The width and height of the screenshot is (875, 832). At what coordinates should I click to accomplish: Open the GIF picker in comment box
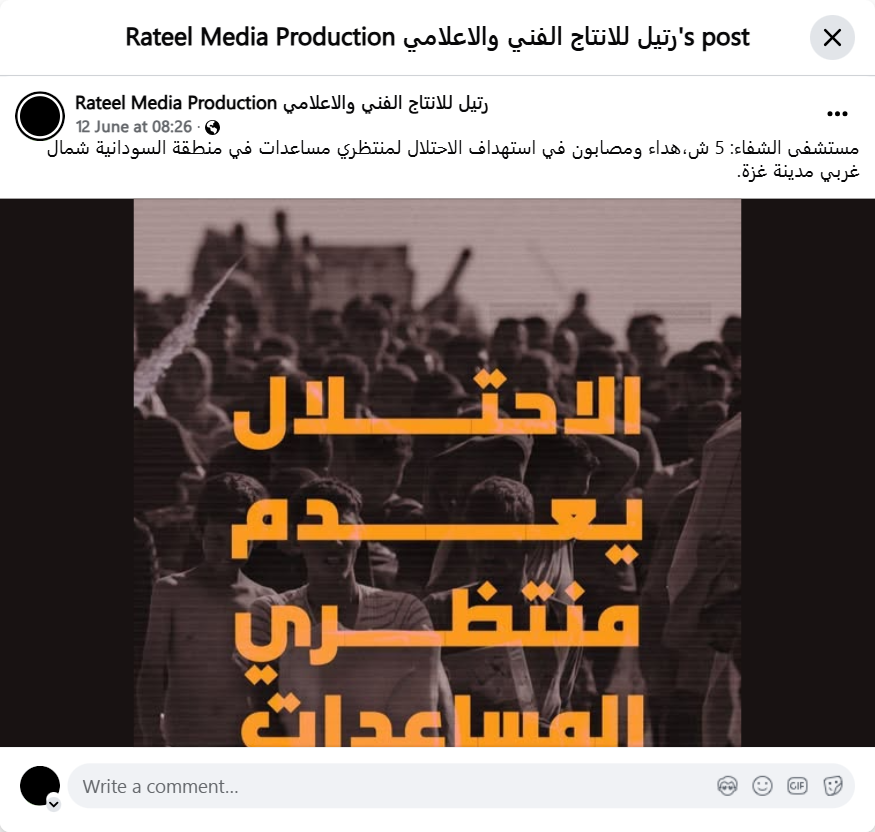[797, 786]
